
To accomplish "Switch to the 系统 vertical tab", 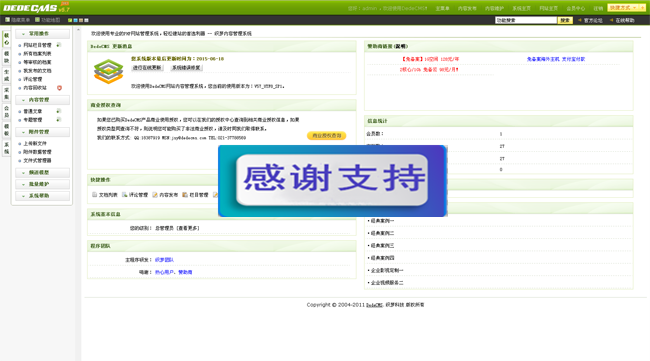I will click(6, 148).
